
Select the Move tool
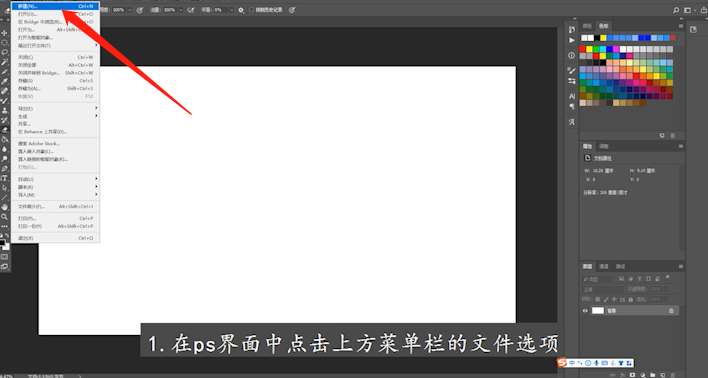tap(5, 33)
